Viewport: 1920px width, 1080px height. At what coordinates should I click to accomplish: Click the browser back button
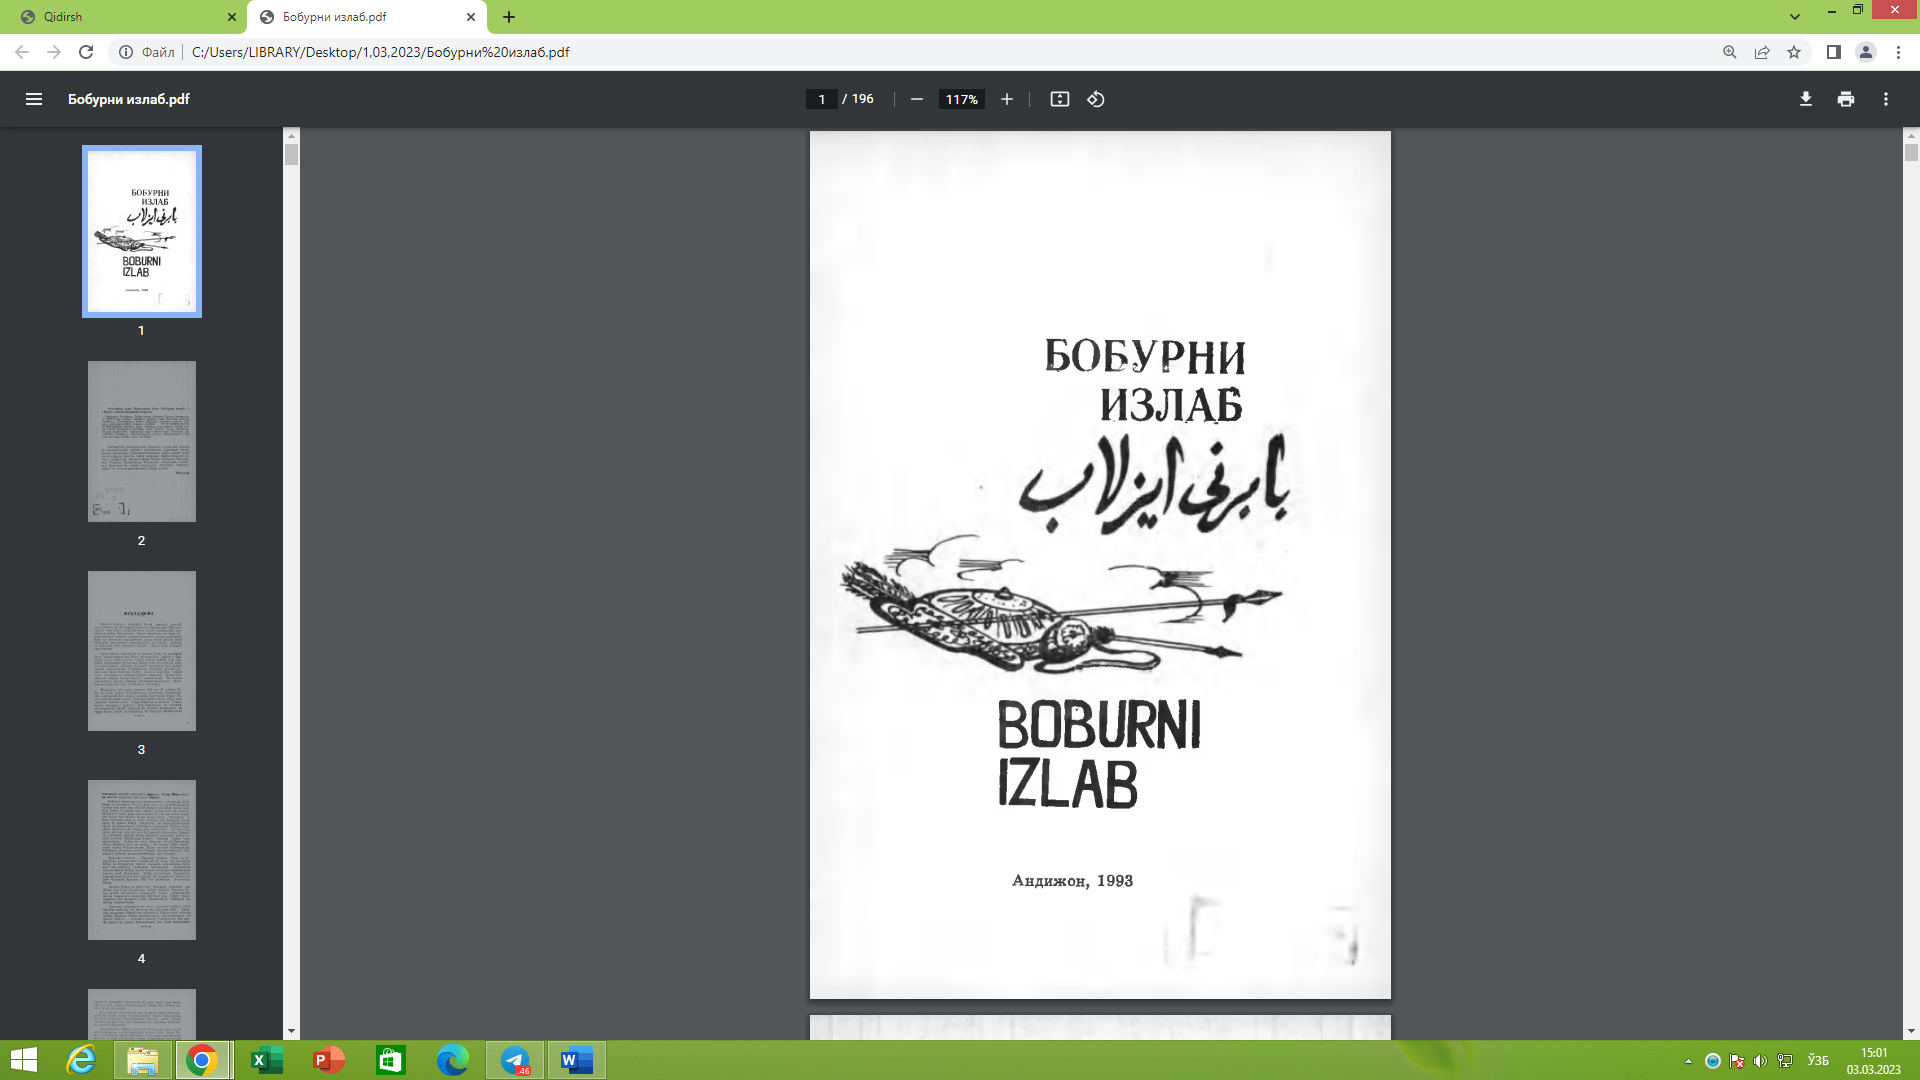tap(20, 52)
